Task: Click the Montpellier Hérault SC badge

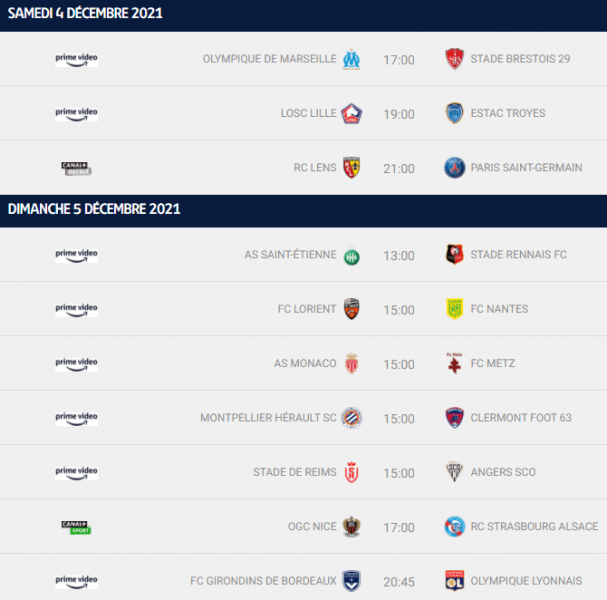Action: coord(351,418)
